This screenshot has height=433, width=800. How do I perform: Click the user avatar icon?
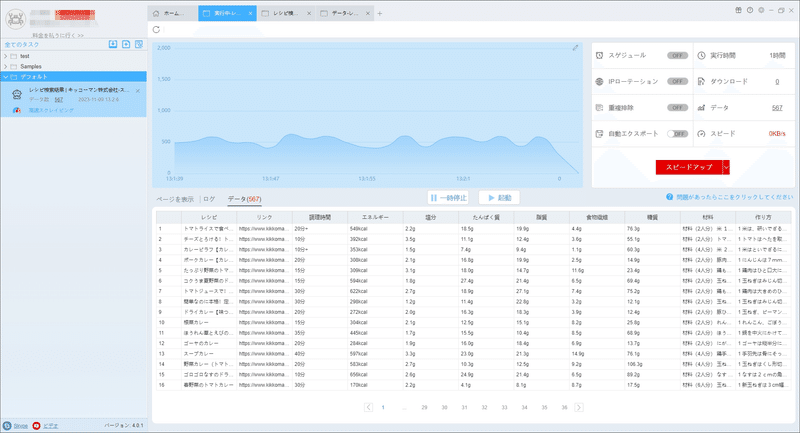[16, 19]
